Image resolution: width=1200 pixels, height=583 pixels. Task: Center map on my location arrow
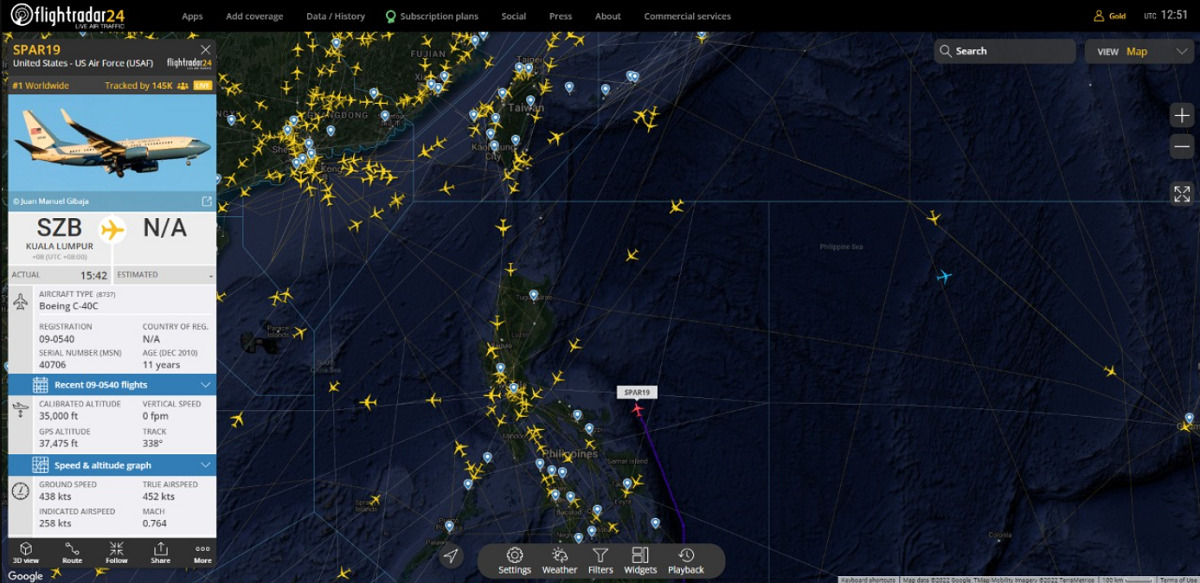coord(451,556)
